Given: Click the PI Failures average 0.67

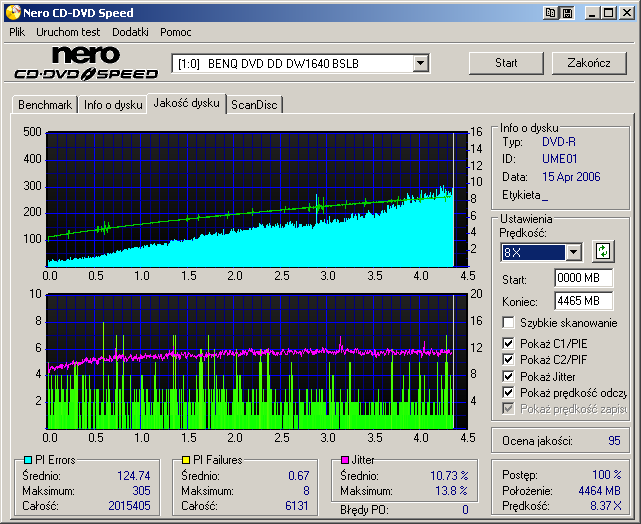Looking at the screenshot, I should point(298,476).
